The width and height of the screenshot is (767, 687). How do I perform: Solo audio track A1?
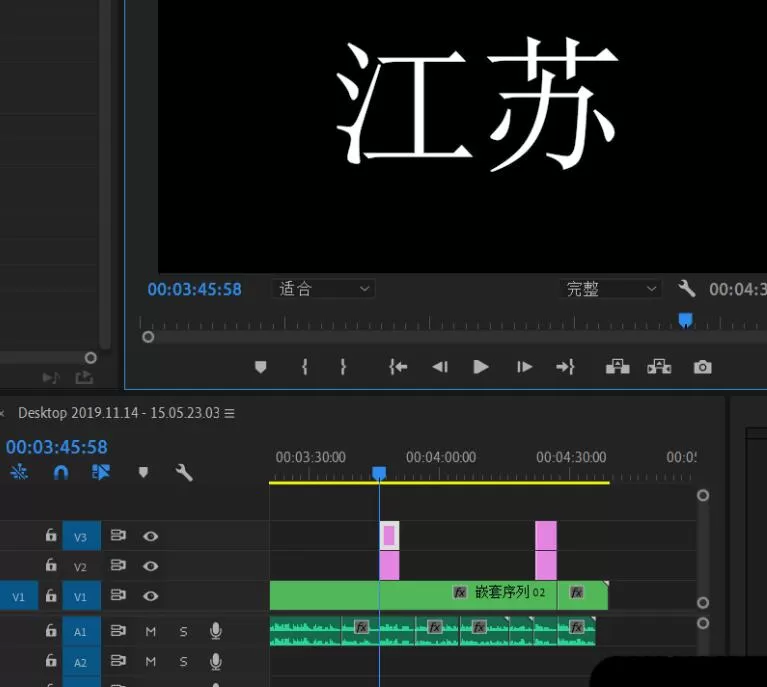tap(183, 632)
